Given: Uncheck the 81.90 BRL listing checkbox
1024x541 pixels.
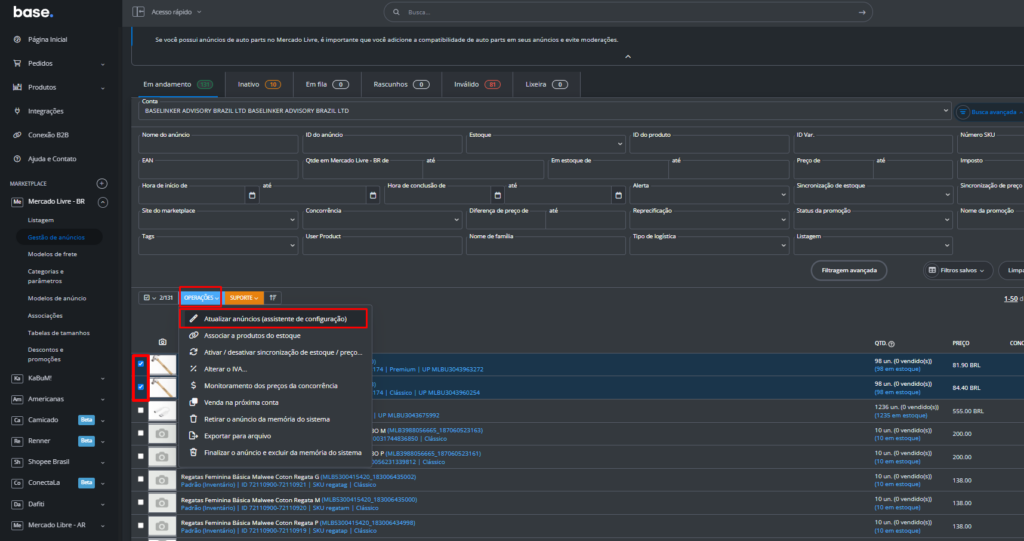Looking at the screenshot, I should pos(140,364).
